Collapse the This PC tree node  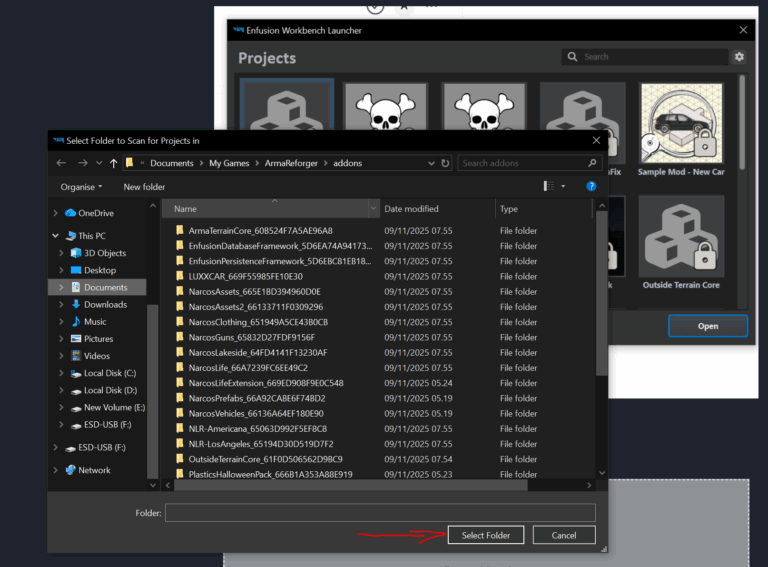pos(57,236)
